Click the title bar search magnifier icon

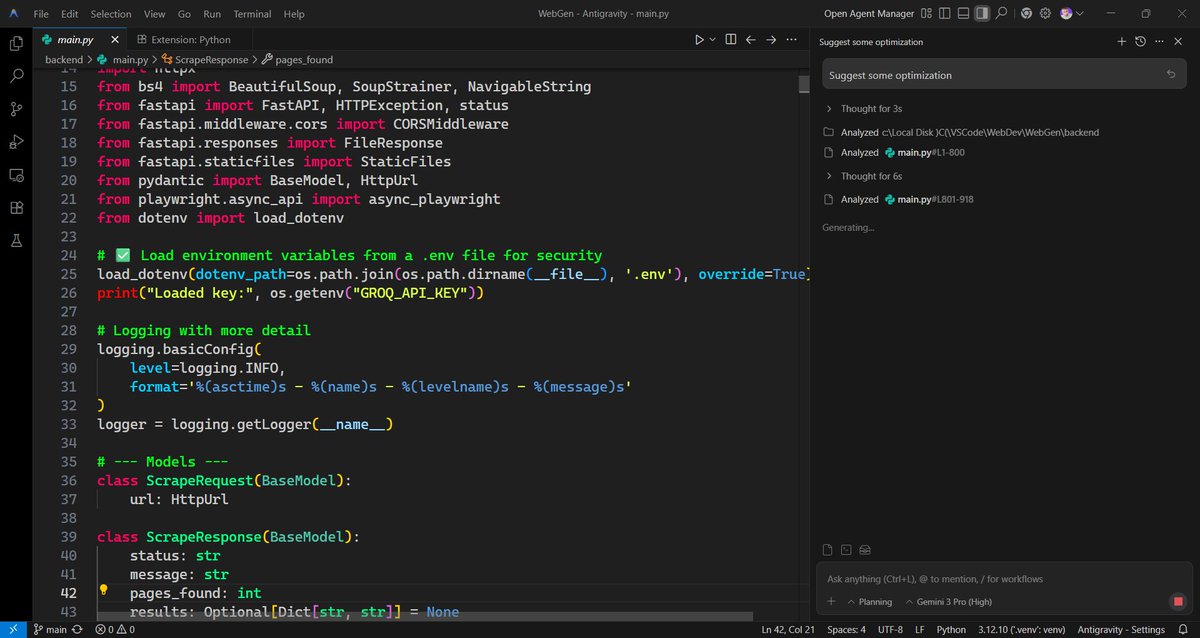pyautogui.click(x=1001, y=14)
